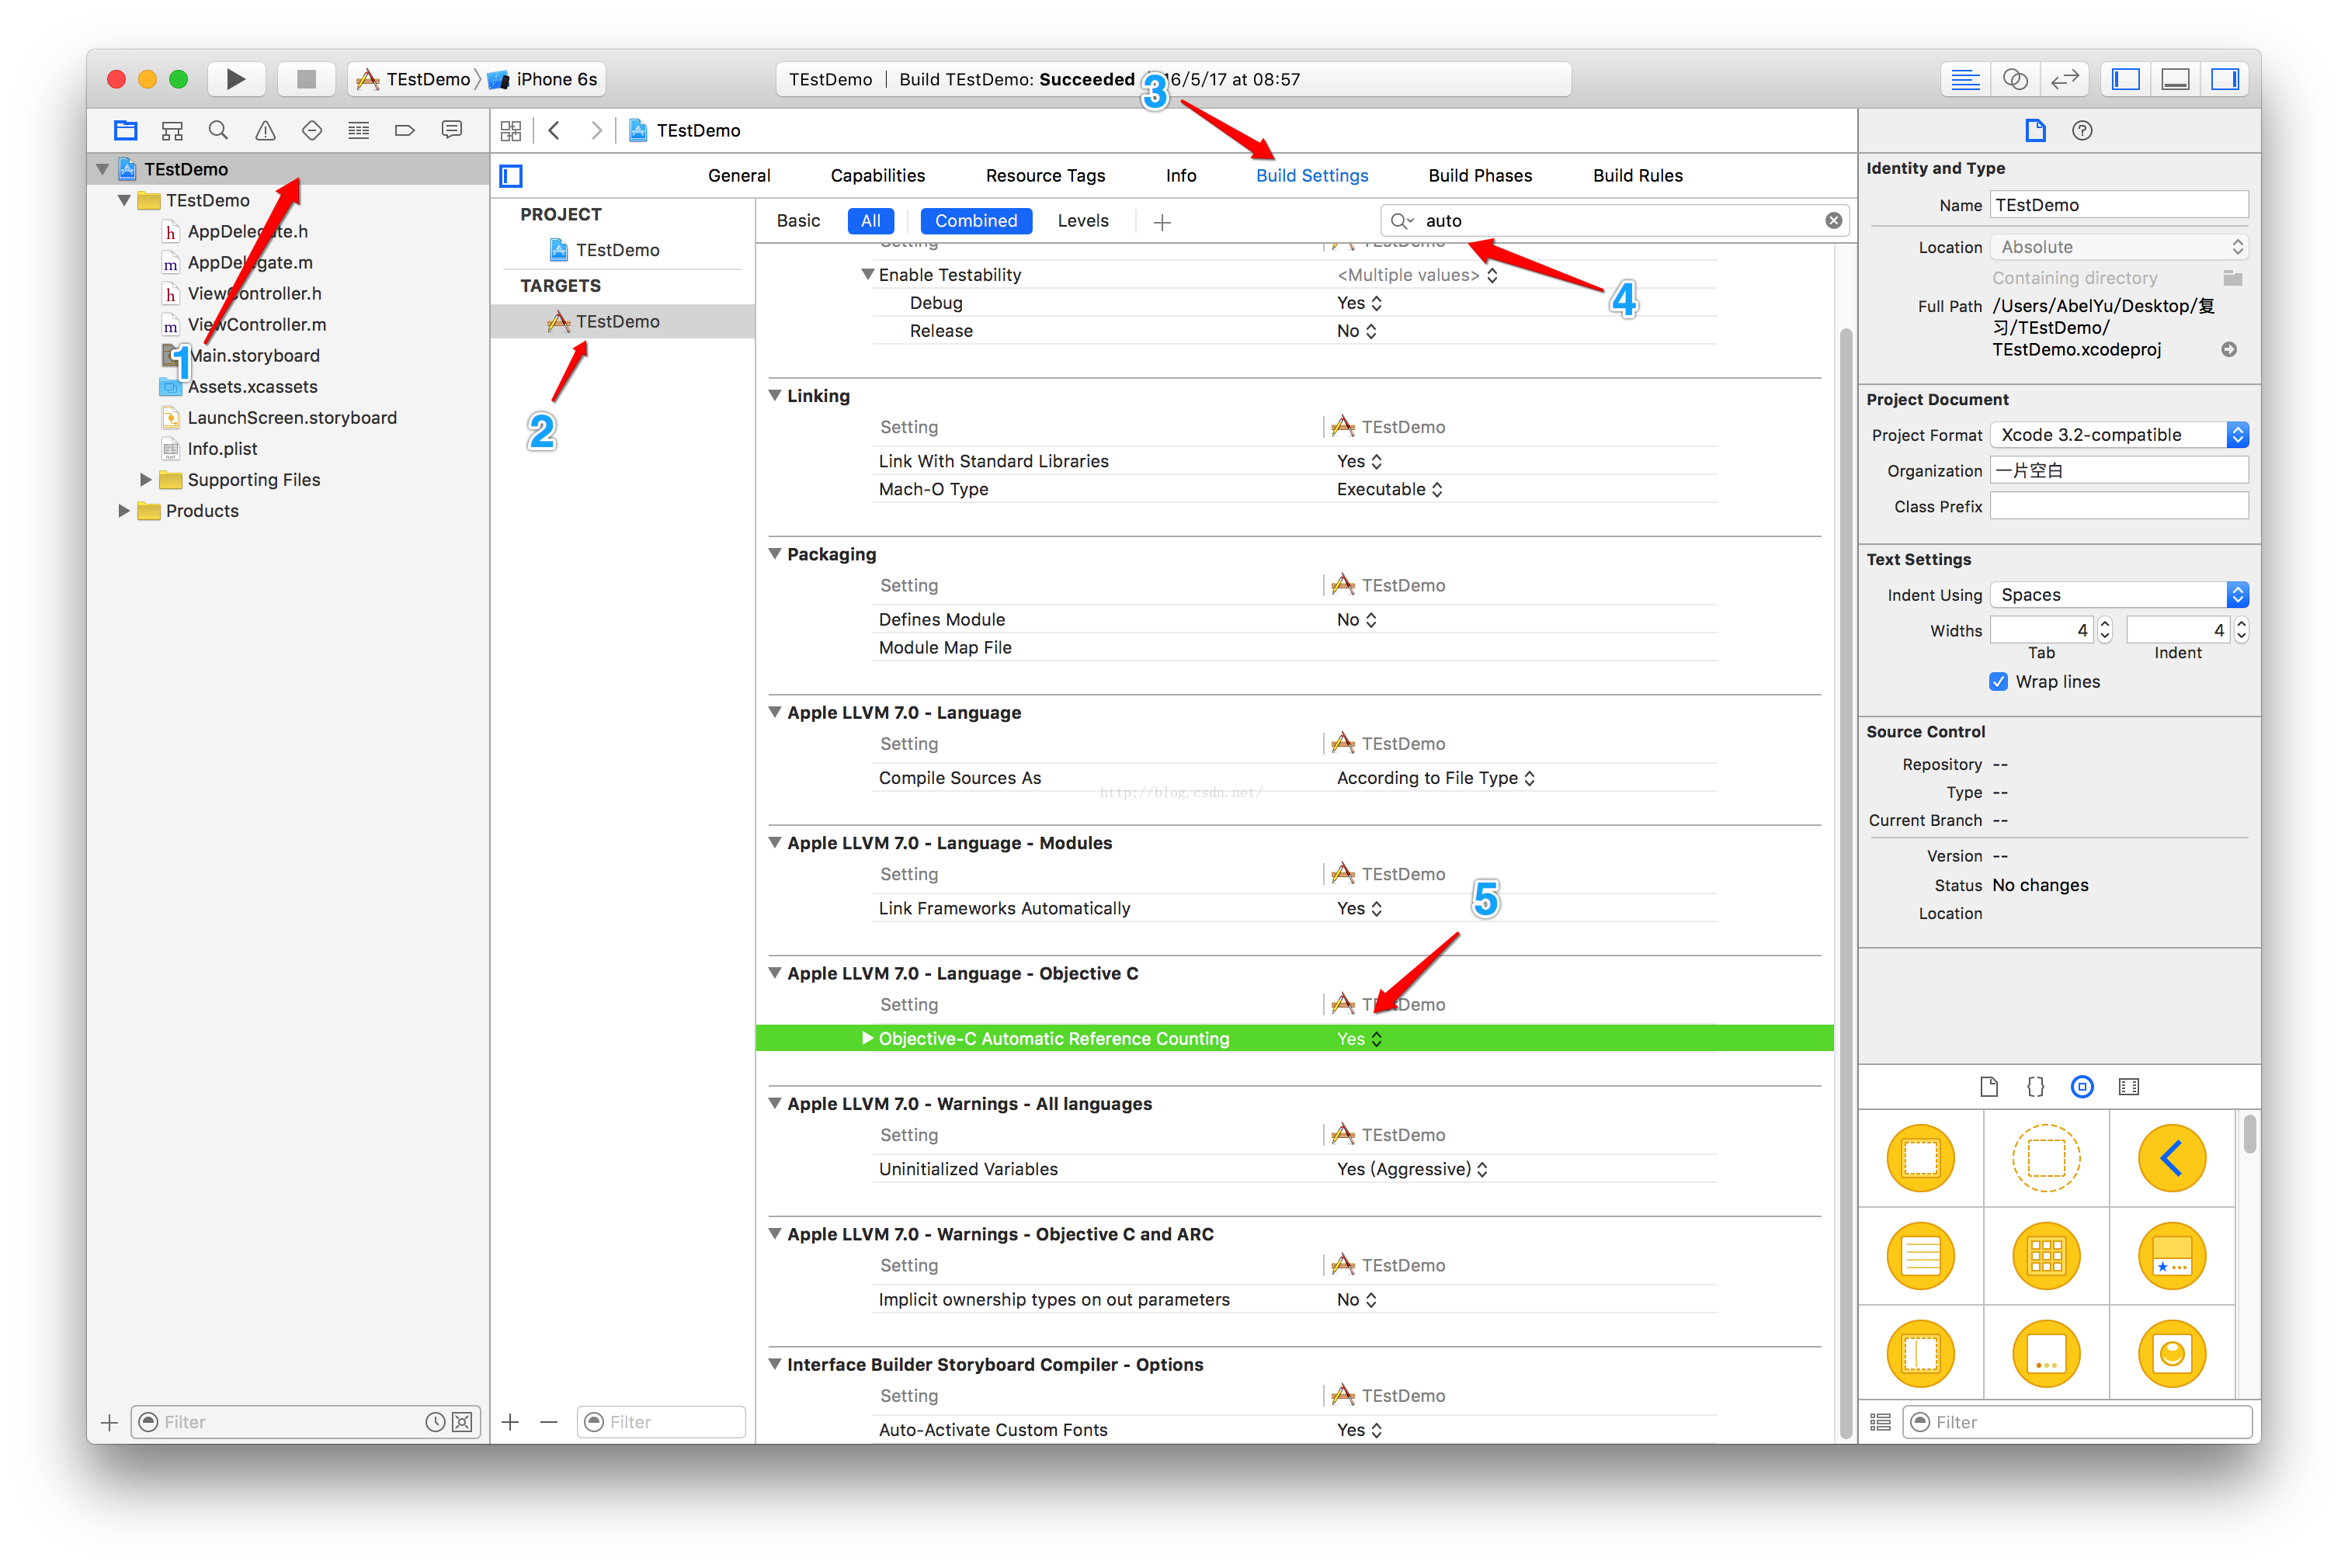Open the Breakpoint navigator icon
This screenshot has width=2348, height=1568.
click(405, 130)
